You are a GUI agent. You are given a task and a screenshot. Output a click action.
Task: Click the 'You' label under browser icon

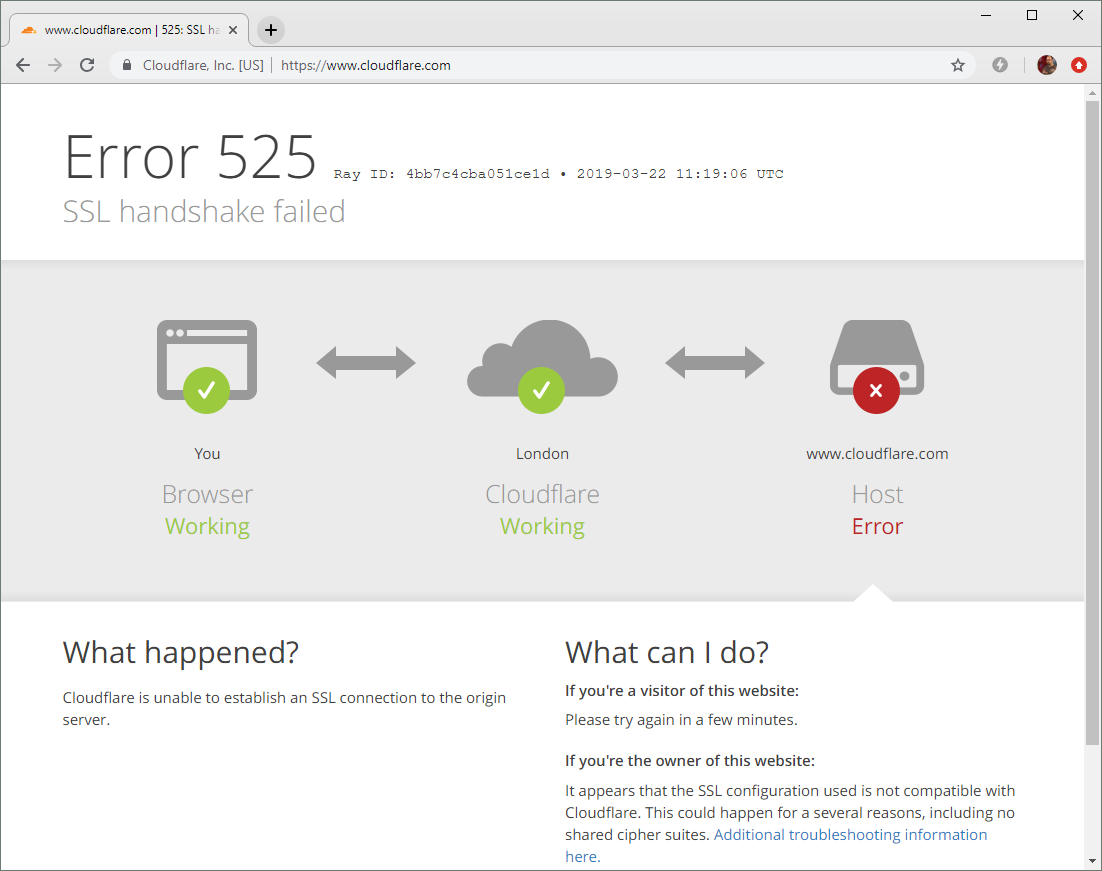(x=207, y=453)
